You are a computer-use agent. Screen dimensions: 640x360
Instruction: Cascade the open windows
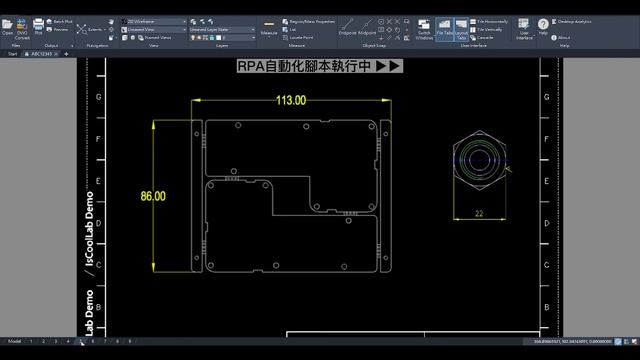point(481,38)
